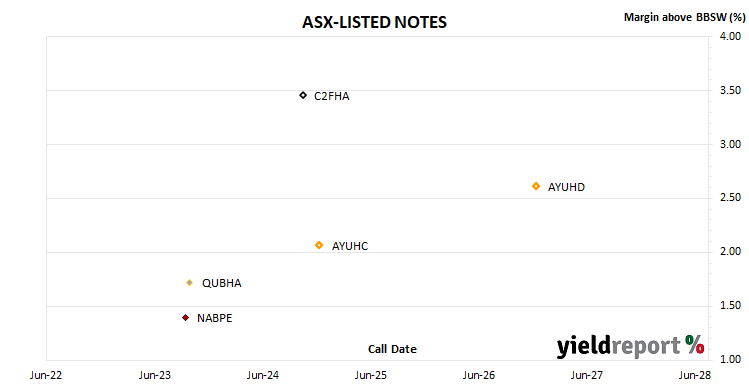749x391 pixels.
Task: Click the yieldreport logo text
Action: [x=618, y=346]
